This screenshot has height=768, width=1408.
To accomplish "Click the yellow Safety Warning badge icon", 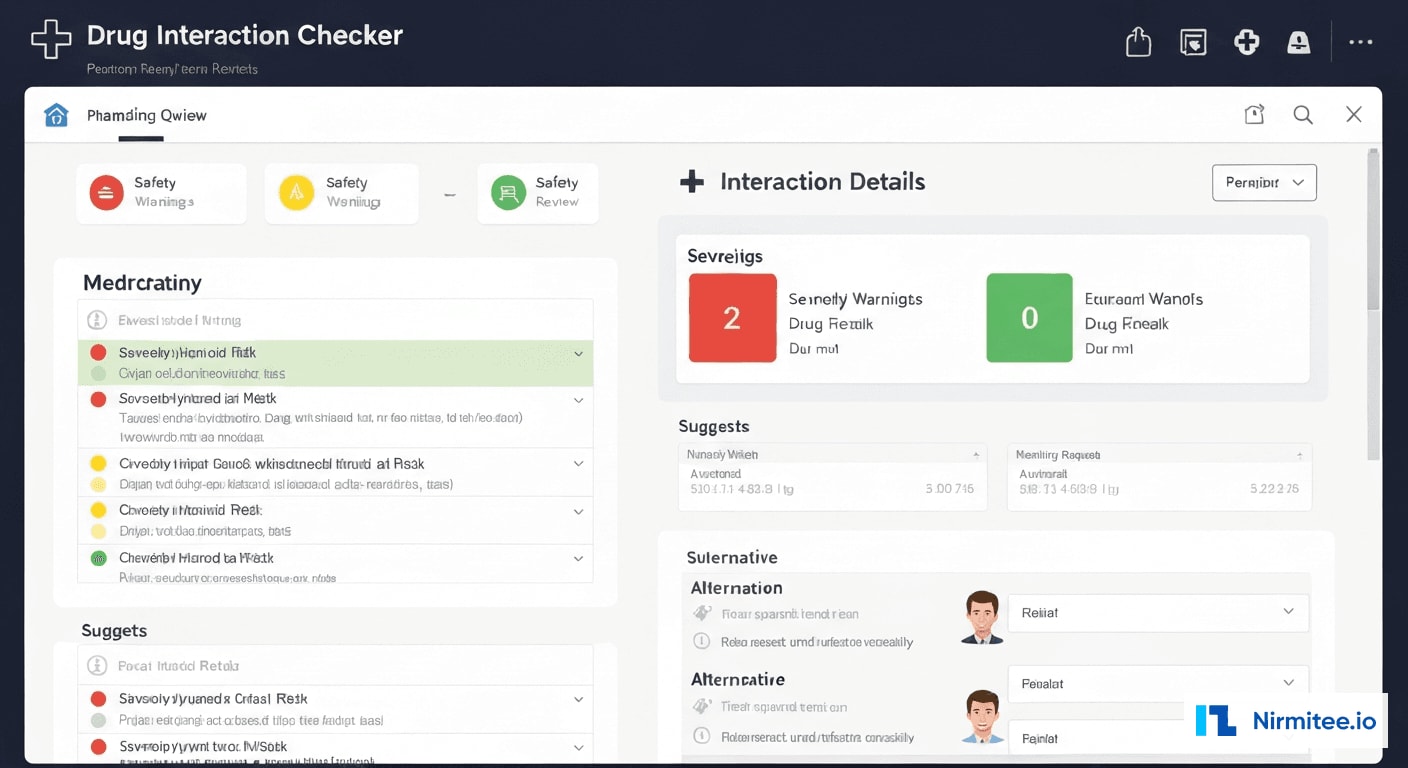I will [x=295, y=192].
